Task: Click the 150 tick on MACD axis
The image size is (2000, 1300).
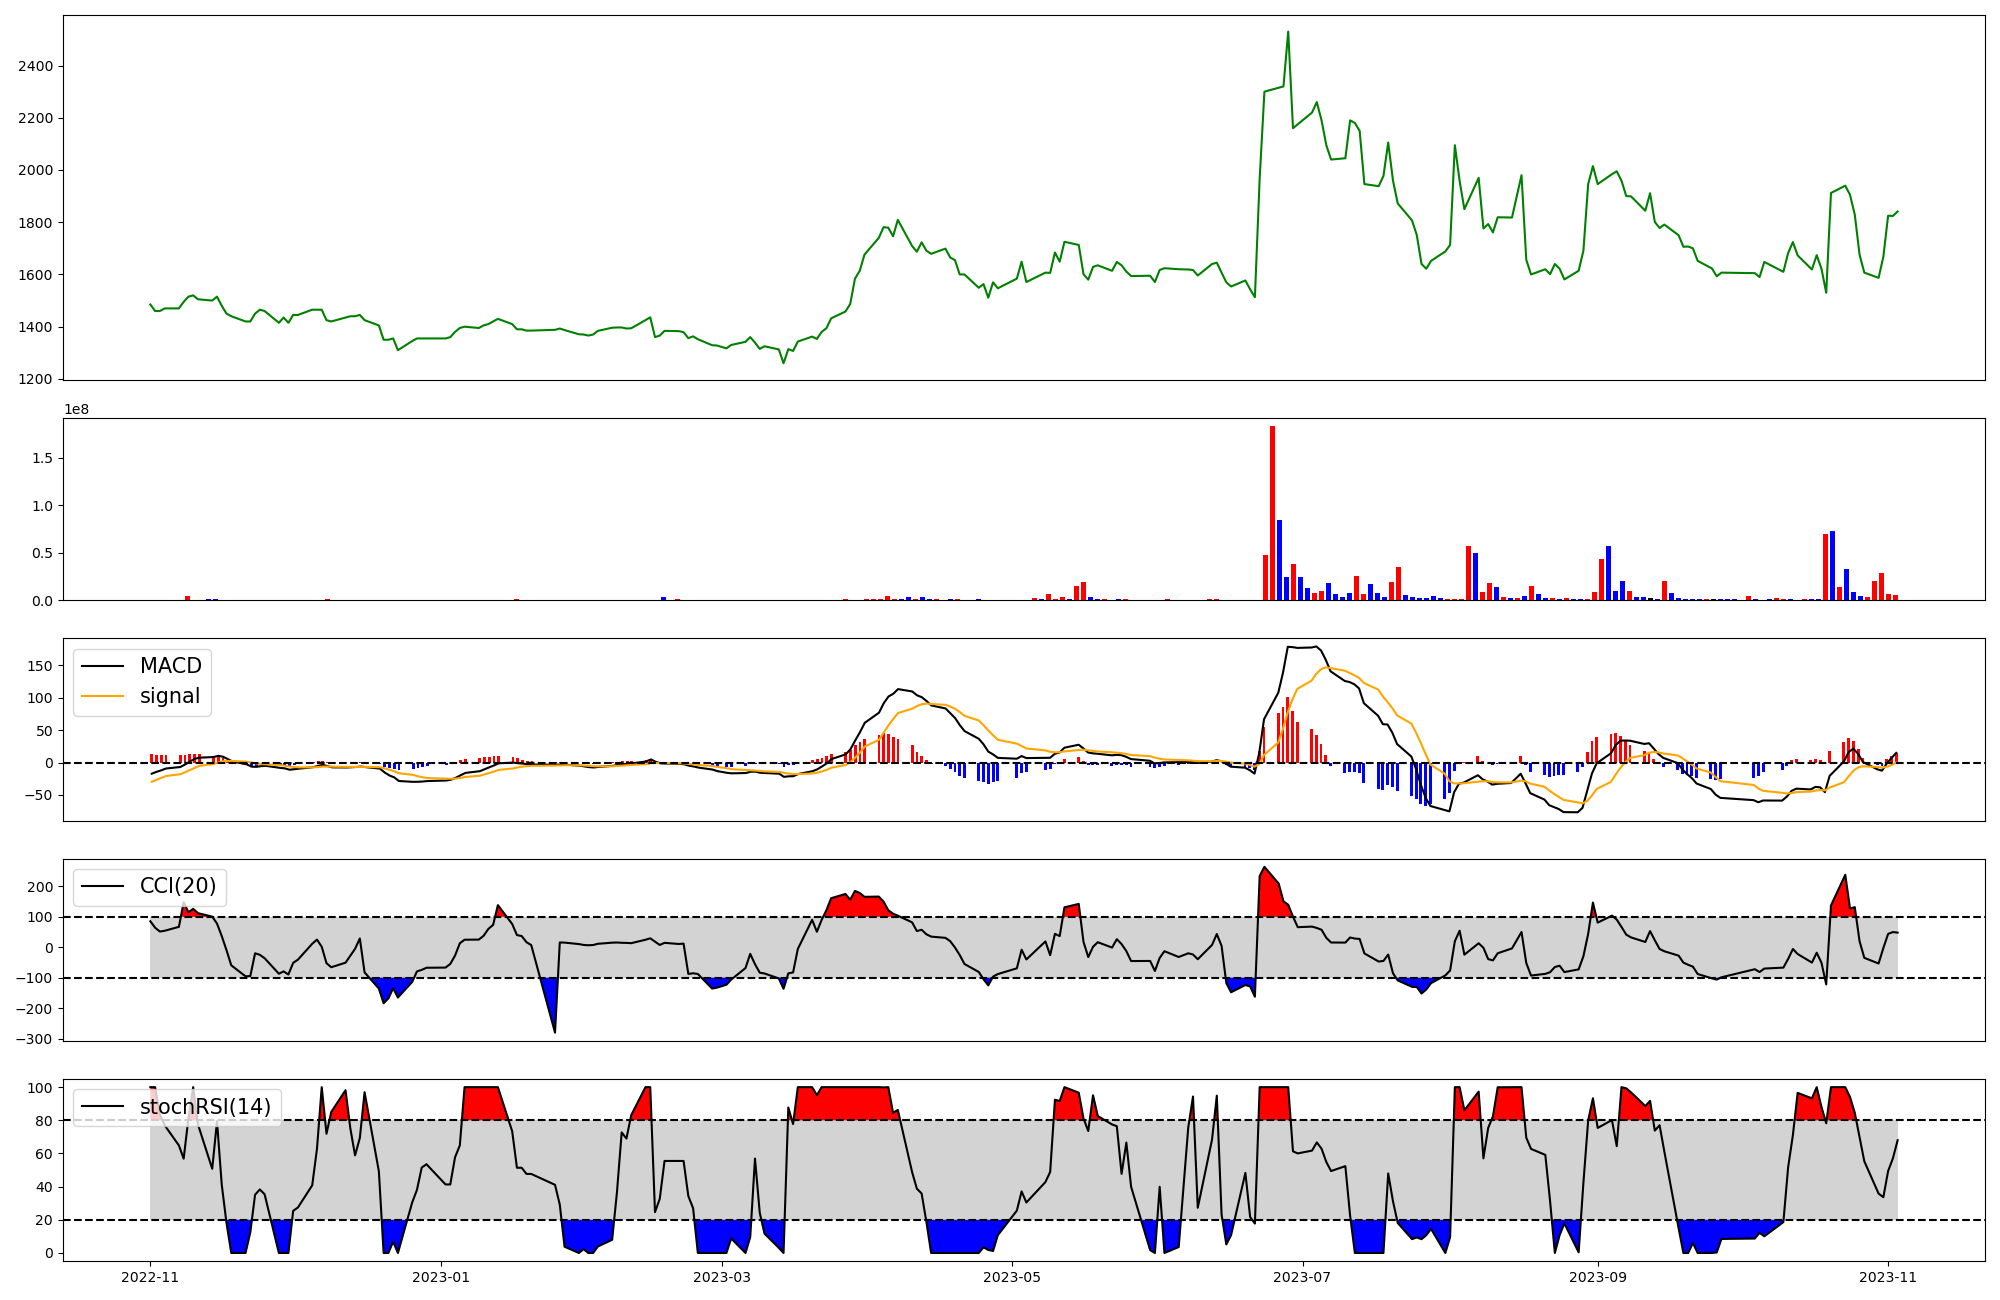Action: point(40,666)
